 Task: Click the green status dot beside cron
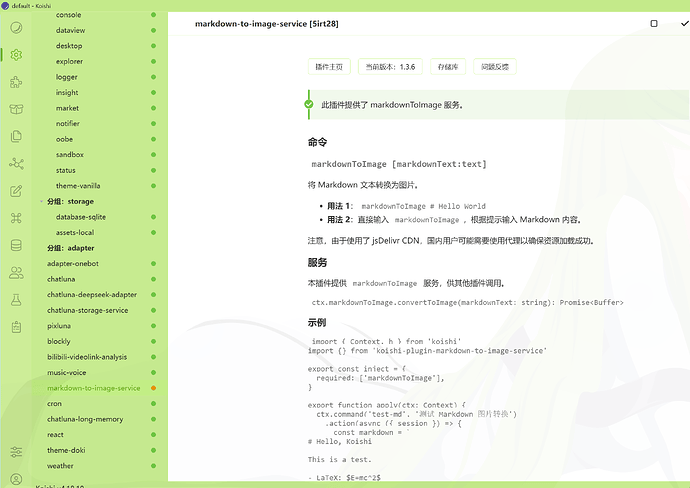click(x=154, y=404)
